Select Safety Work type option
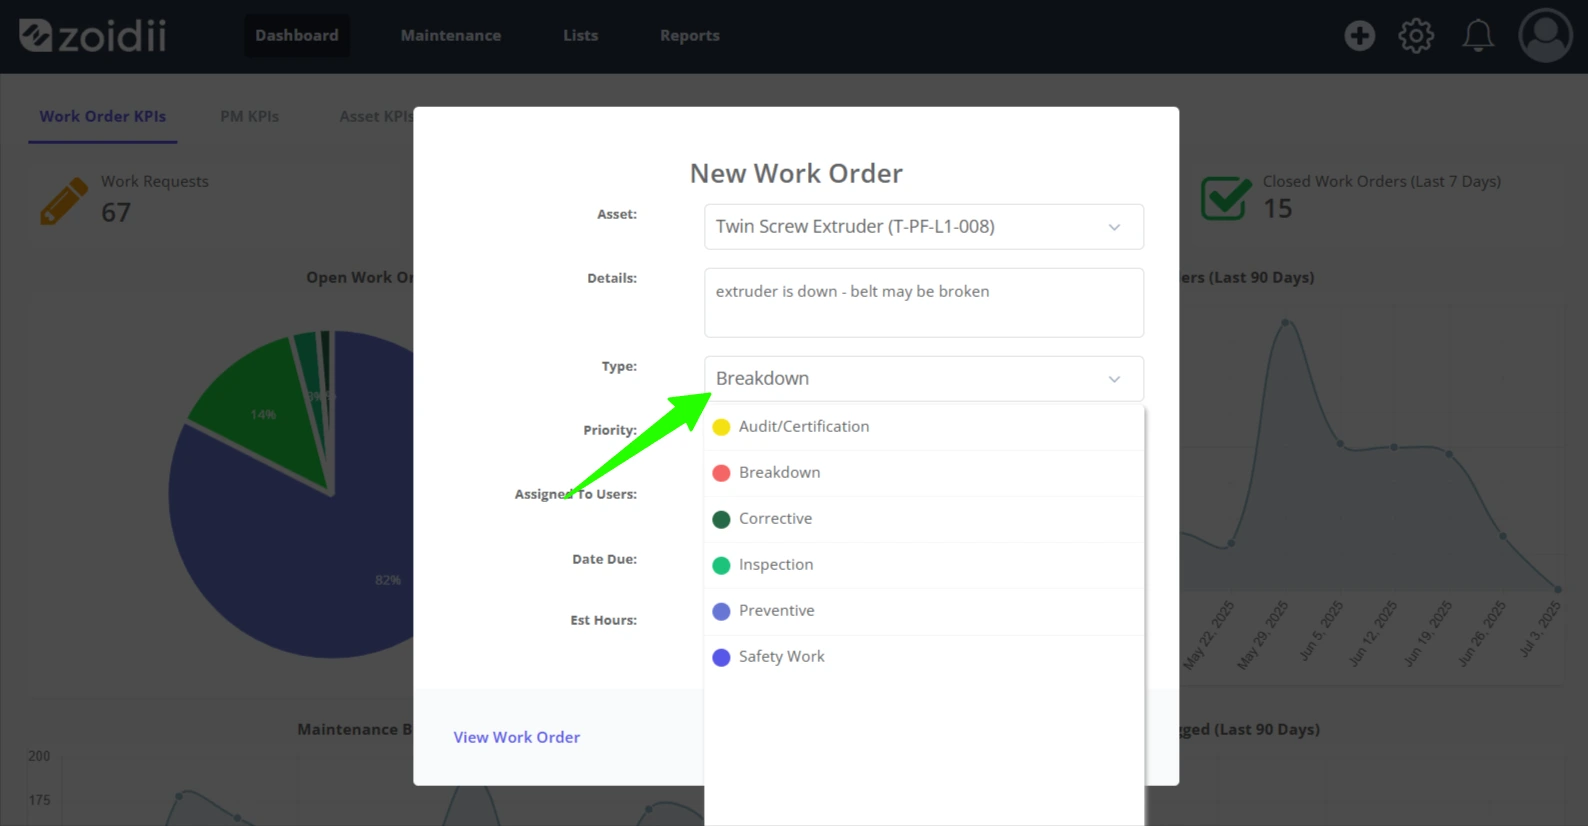 (x=924, y=657)
